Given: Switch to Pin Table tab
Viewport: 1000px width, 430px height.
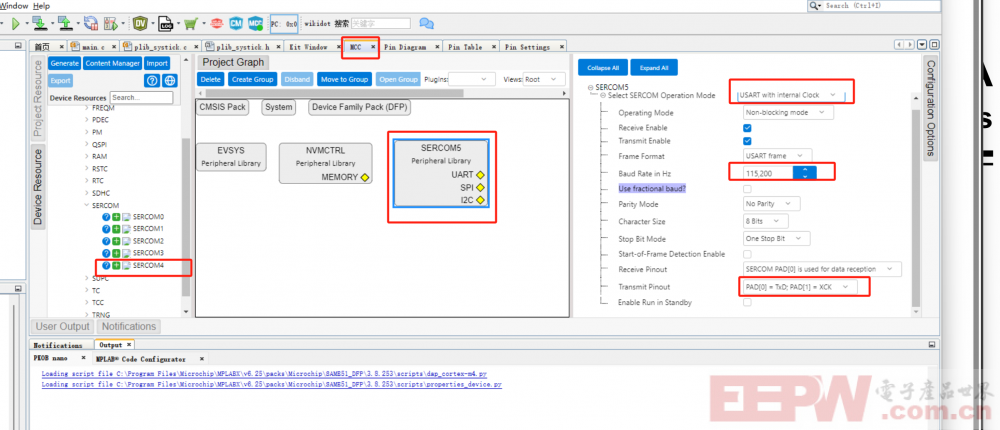Looking at the screenshot, I should coord(465,47).
